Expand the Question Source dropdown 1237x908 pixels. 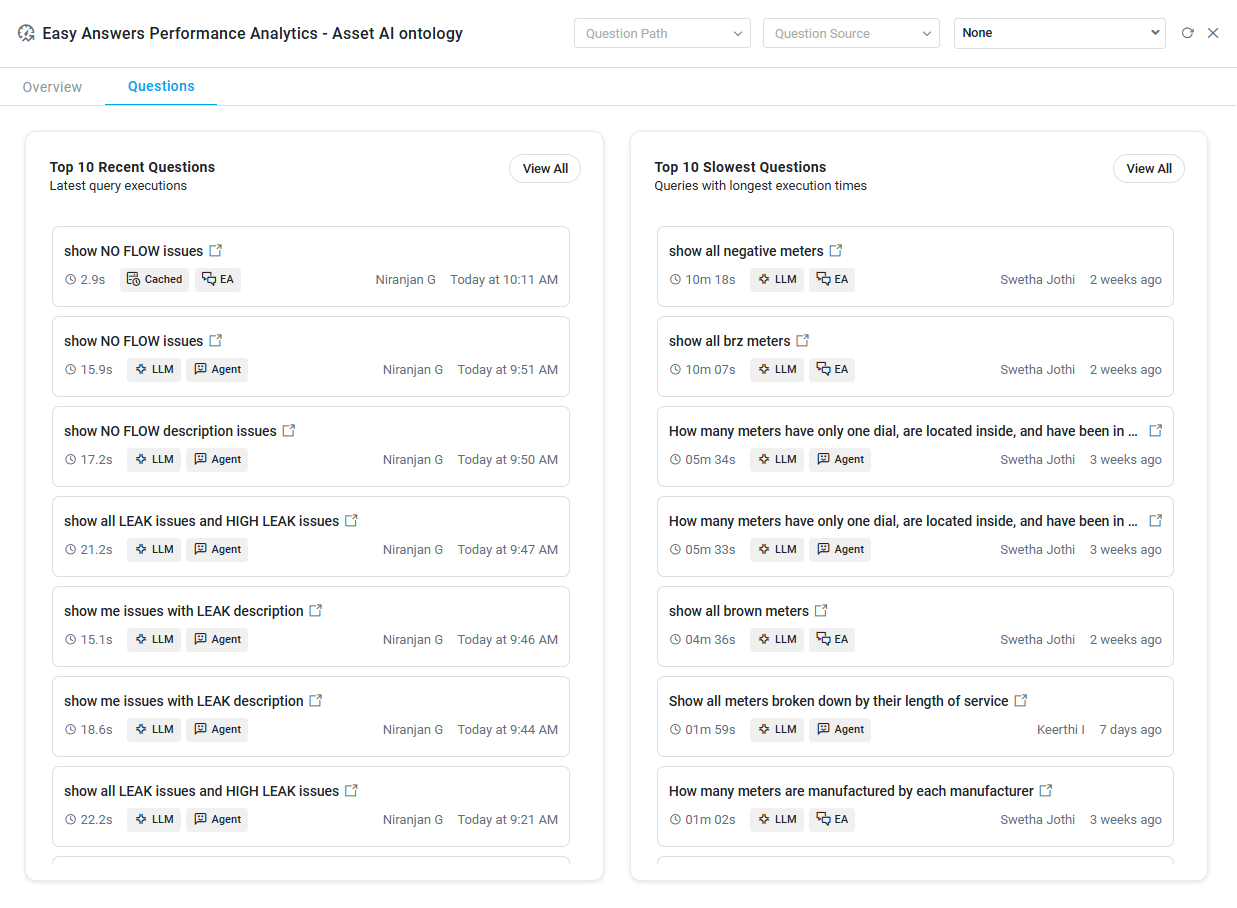click(x=851, y=33)
